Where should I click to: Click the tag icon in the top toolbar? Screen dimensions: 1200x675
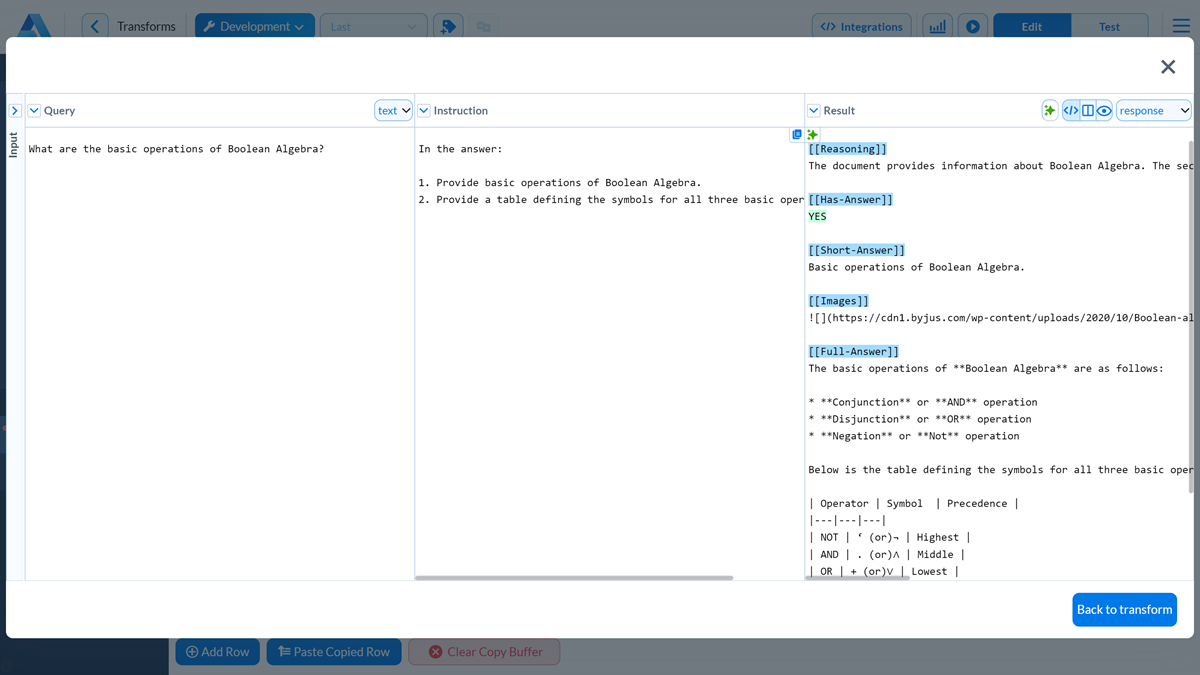pos(447,25)
